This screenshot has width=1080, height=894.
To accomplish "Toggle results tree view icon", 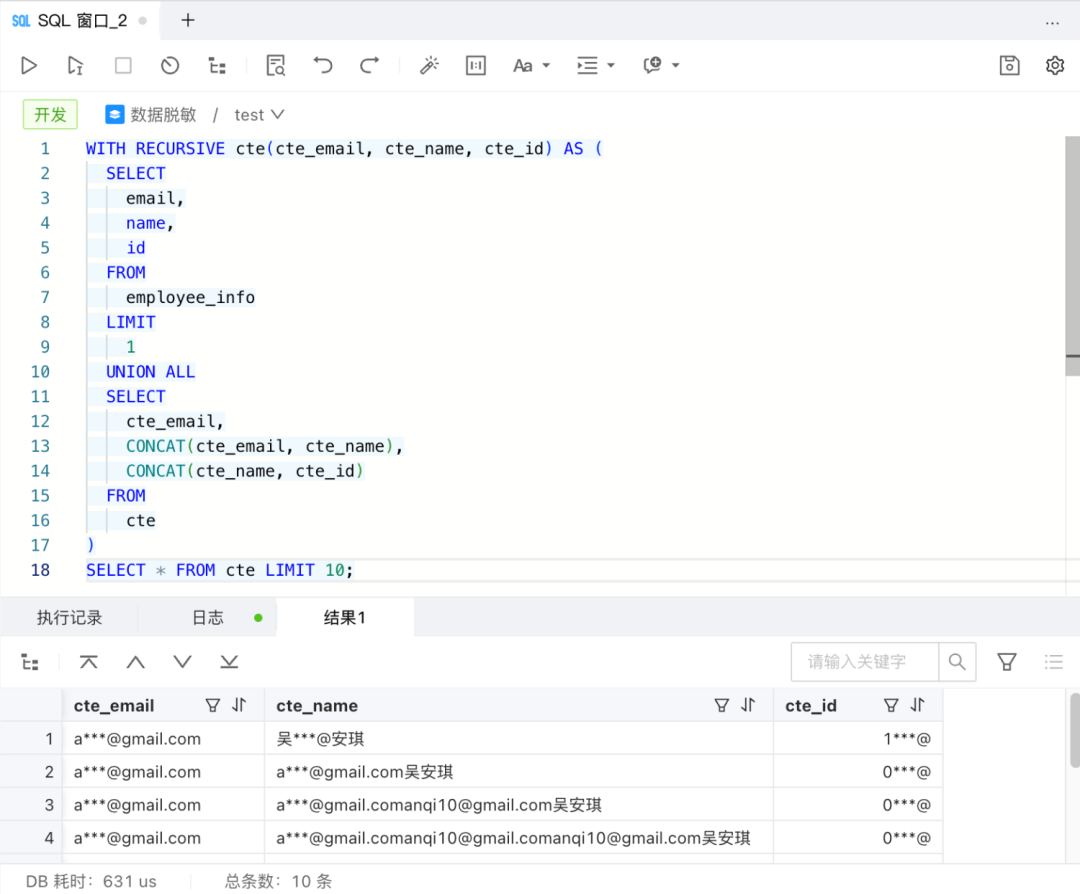I will coord(30,662).
